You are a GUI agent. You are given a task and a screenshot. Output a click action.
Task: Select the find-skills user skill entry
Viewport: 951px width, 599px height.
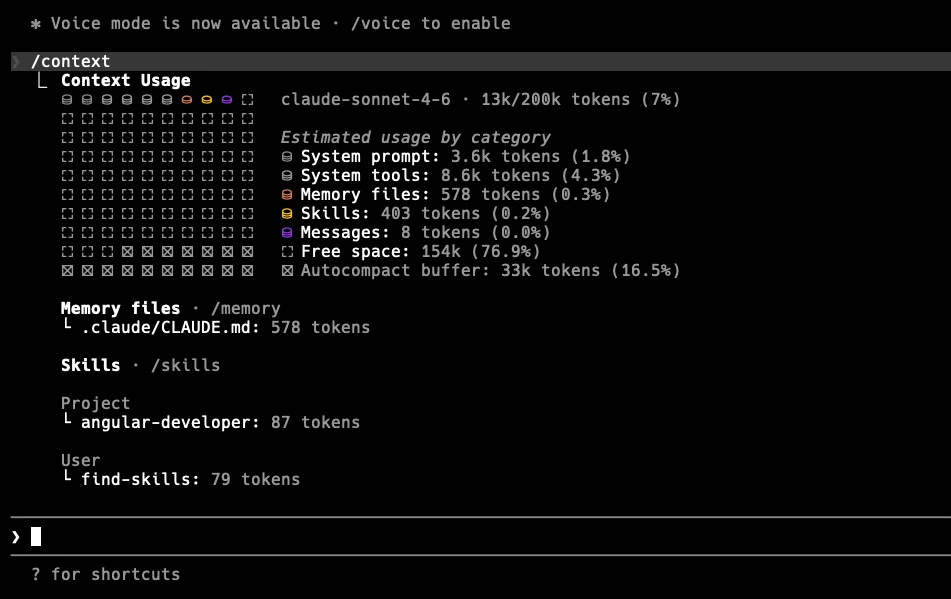(140, 480)
